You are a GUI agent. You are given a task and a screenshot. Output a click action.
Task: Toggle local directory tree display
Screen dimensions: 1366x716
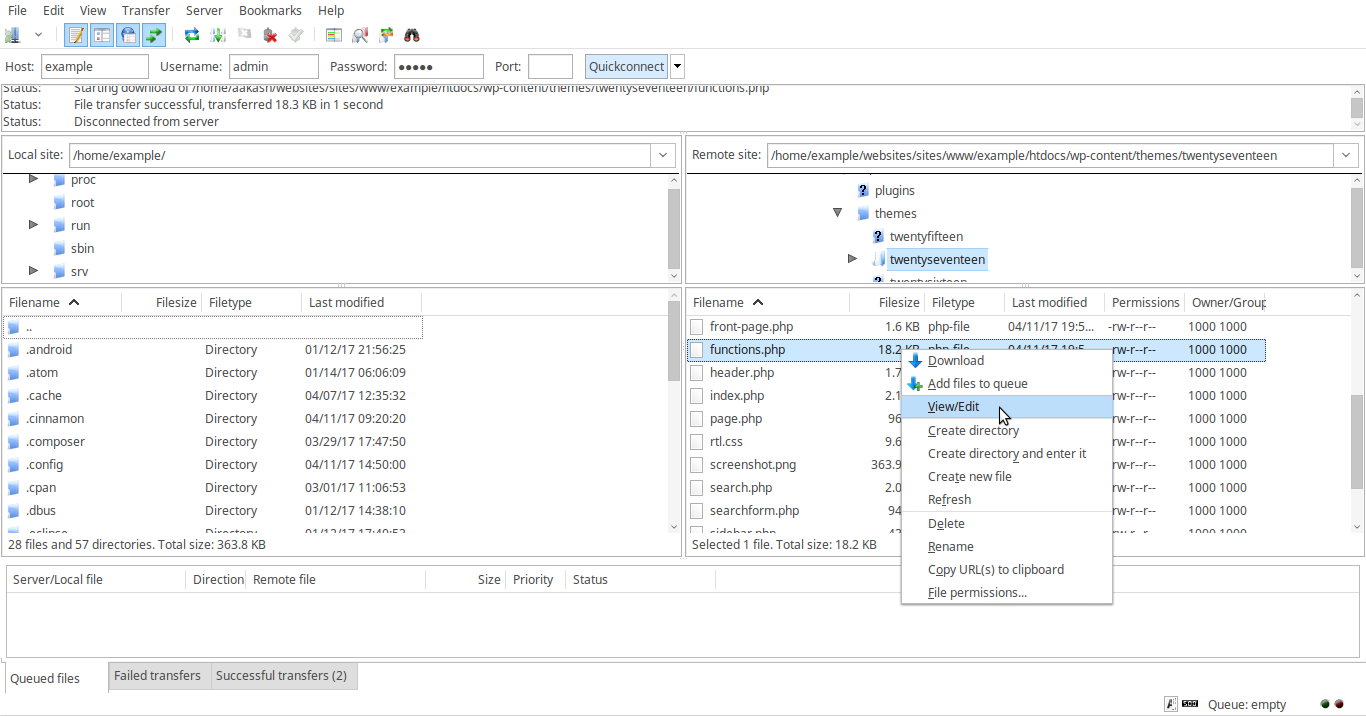click(102, 35)
